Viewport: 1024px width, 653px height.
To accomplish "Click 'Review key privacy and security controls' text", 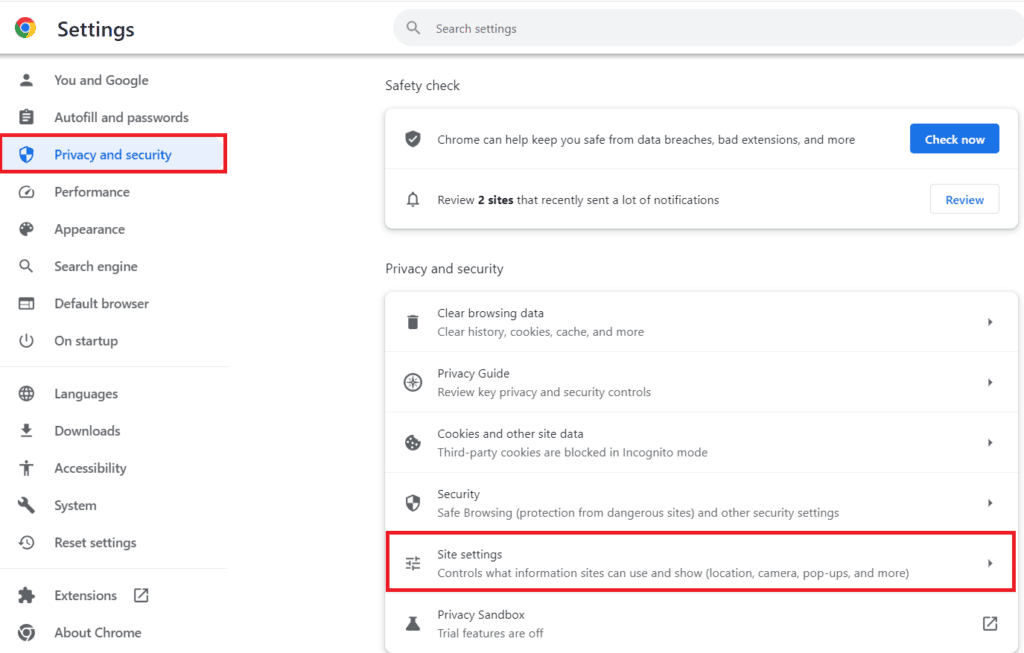I will 544,392.
